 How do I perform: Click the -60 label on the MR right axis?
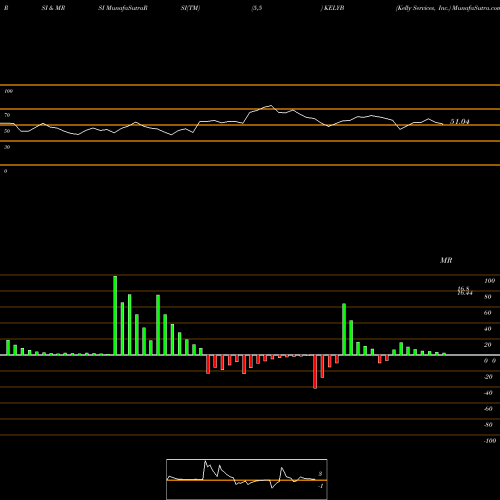[x=488, y=409]
